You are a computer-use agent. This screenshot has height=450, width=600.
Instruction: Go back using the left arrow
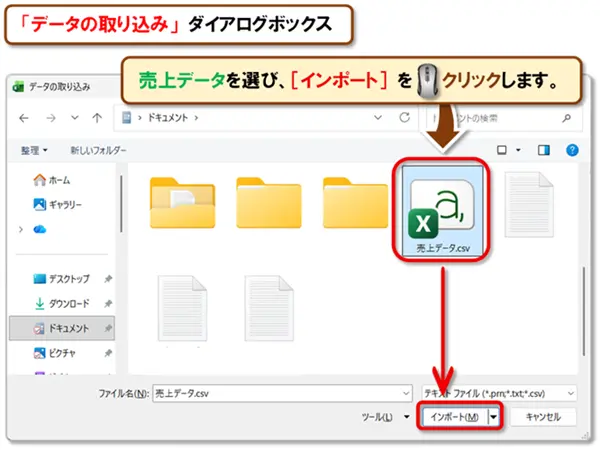coord(24,118)
